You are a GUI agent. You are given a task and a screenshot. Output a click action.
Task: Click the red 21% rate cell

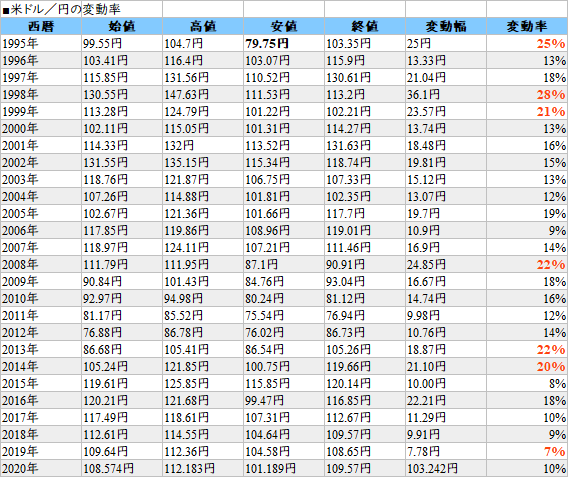(551, 112)
